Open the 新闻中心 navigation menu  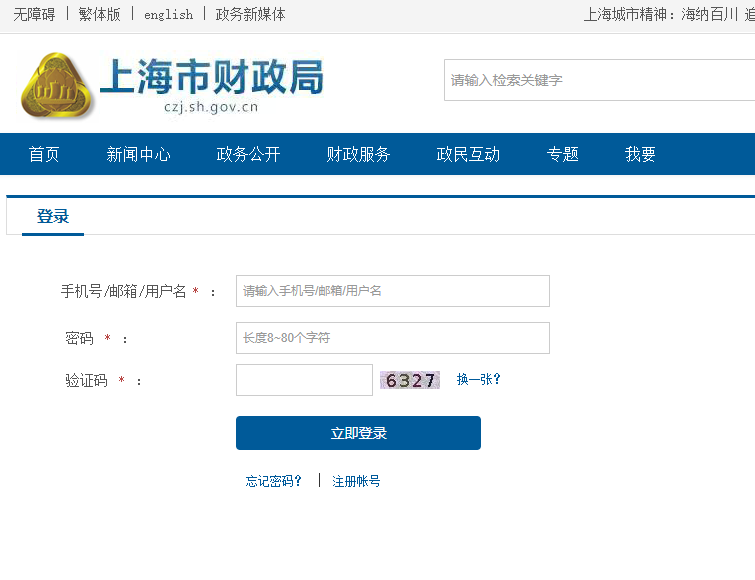(138, 154)
